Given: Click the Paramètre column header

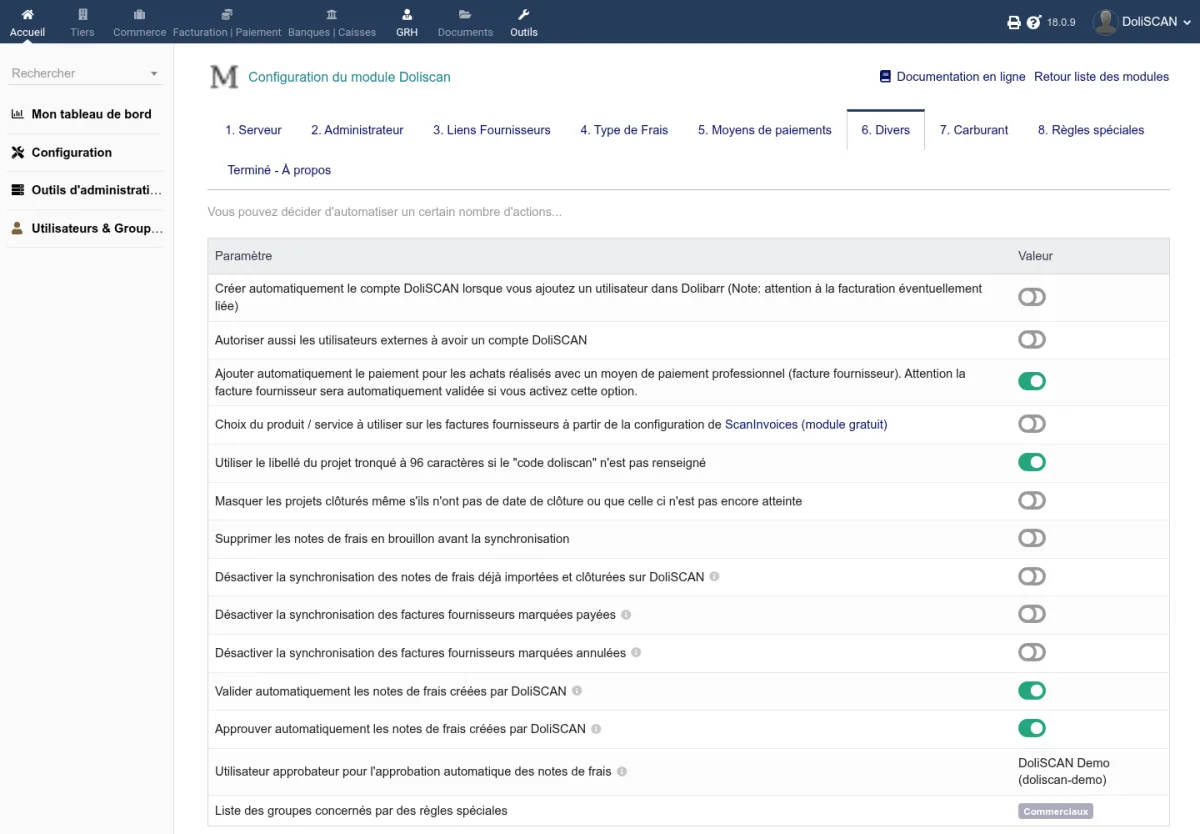Looking at the screenshot, I should coord(243,256).
